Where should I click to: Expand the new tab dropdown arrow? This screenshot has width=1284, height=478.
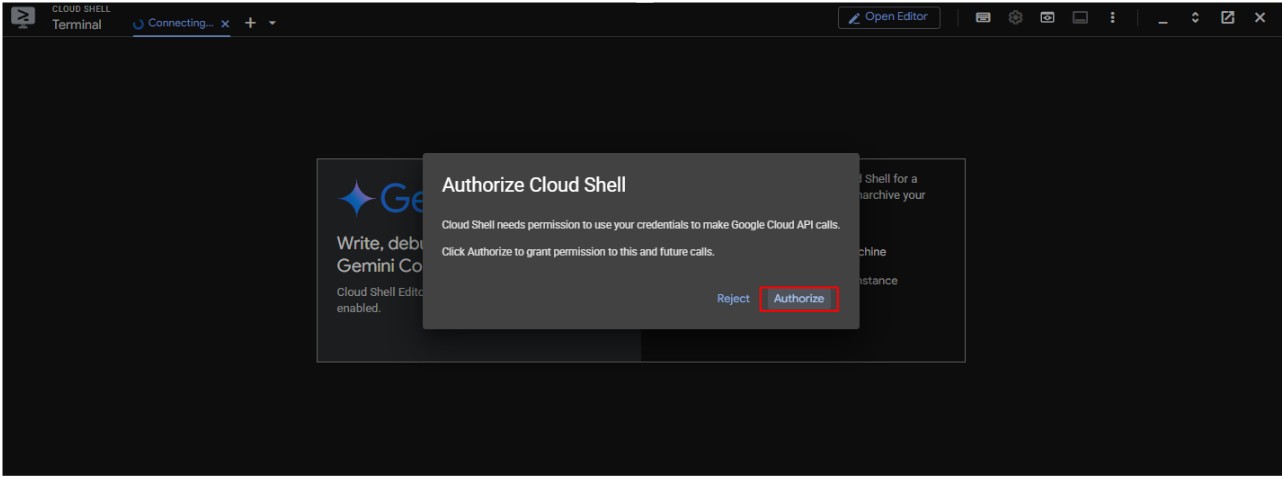(272, 23)
